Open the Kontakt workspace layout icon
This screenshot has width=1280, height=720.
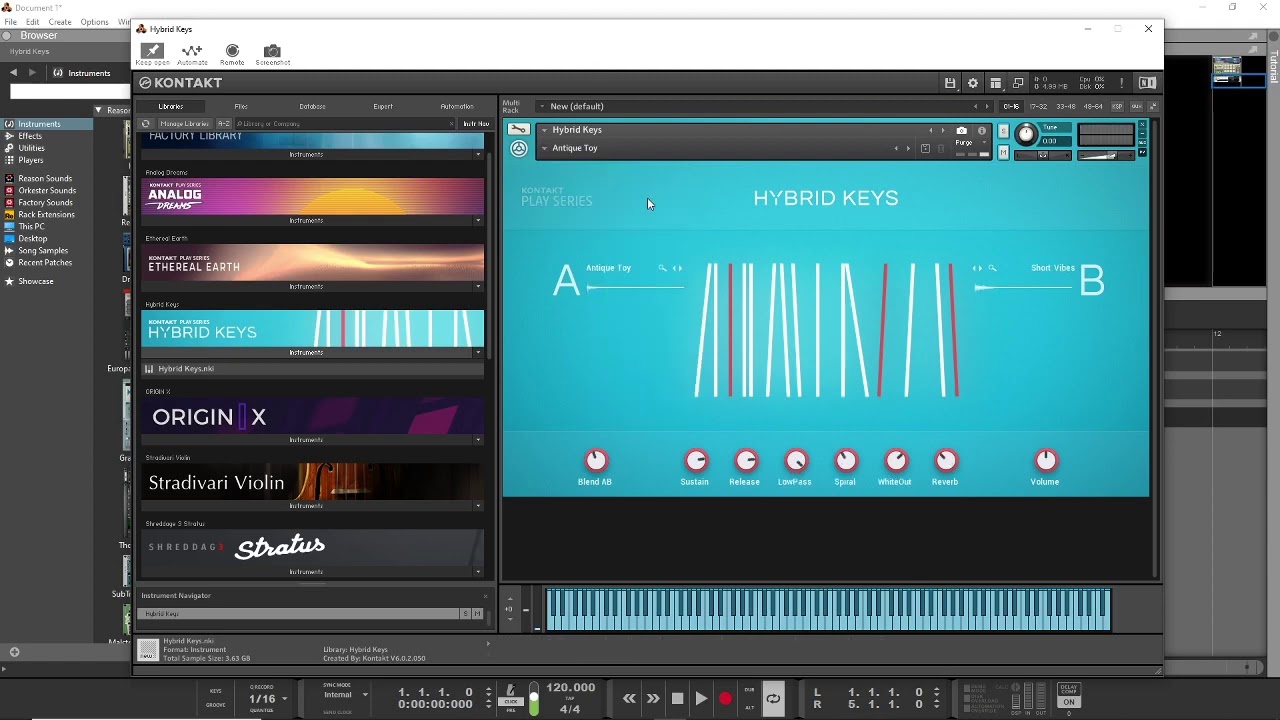[x=996, y=83]
